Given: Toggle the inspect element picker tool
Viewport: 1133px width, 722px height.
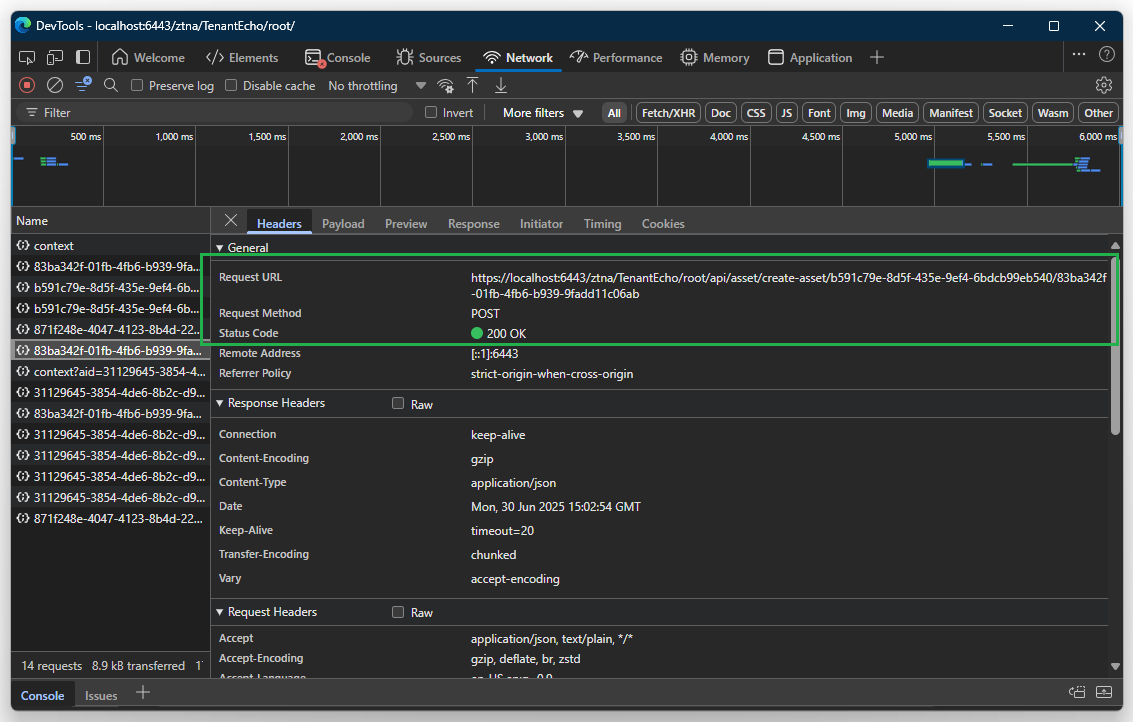Looking at the screenshot, I should (x=27, y=57).
